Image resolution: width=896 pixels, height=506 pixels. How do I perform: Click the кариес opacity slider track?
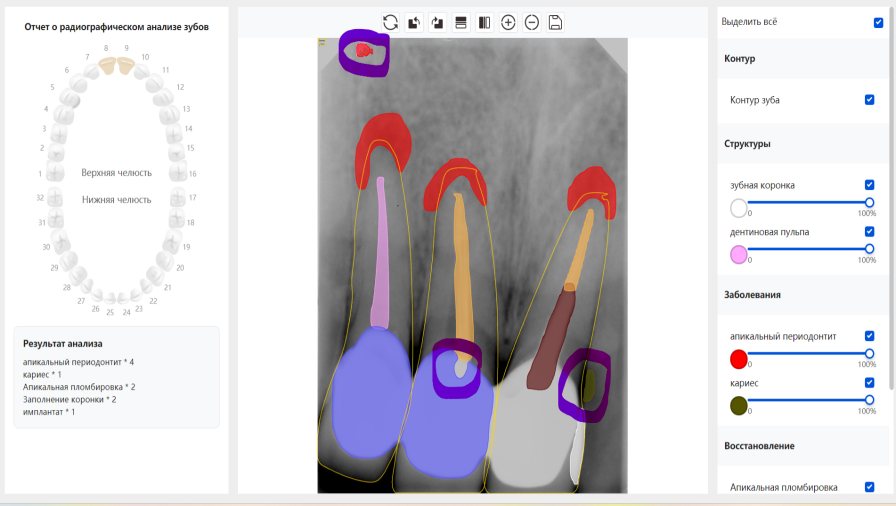tap(808, 399)
